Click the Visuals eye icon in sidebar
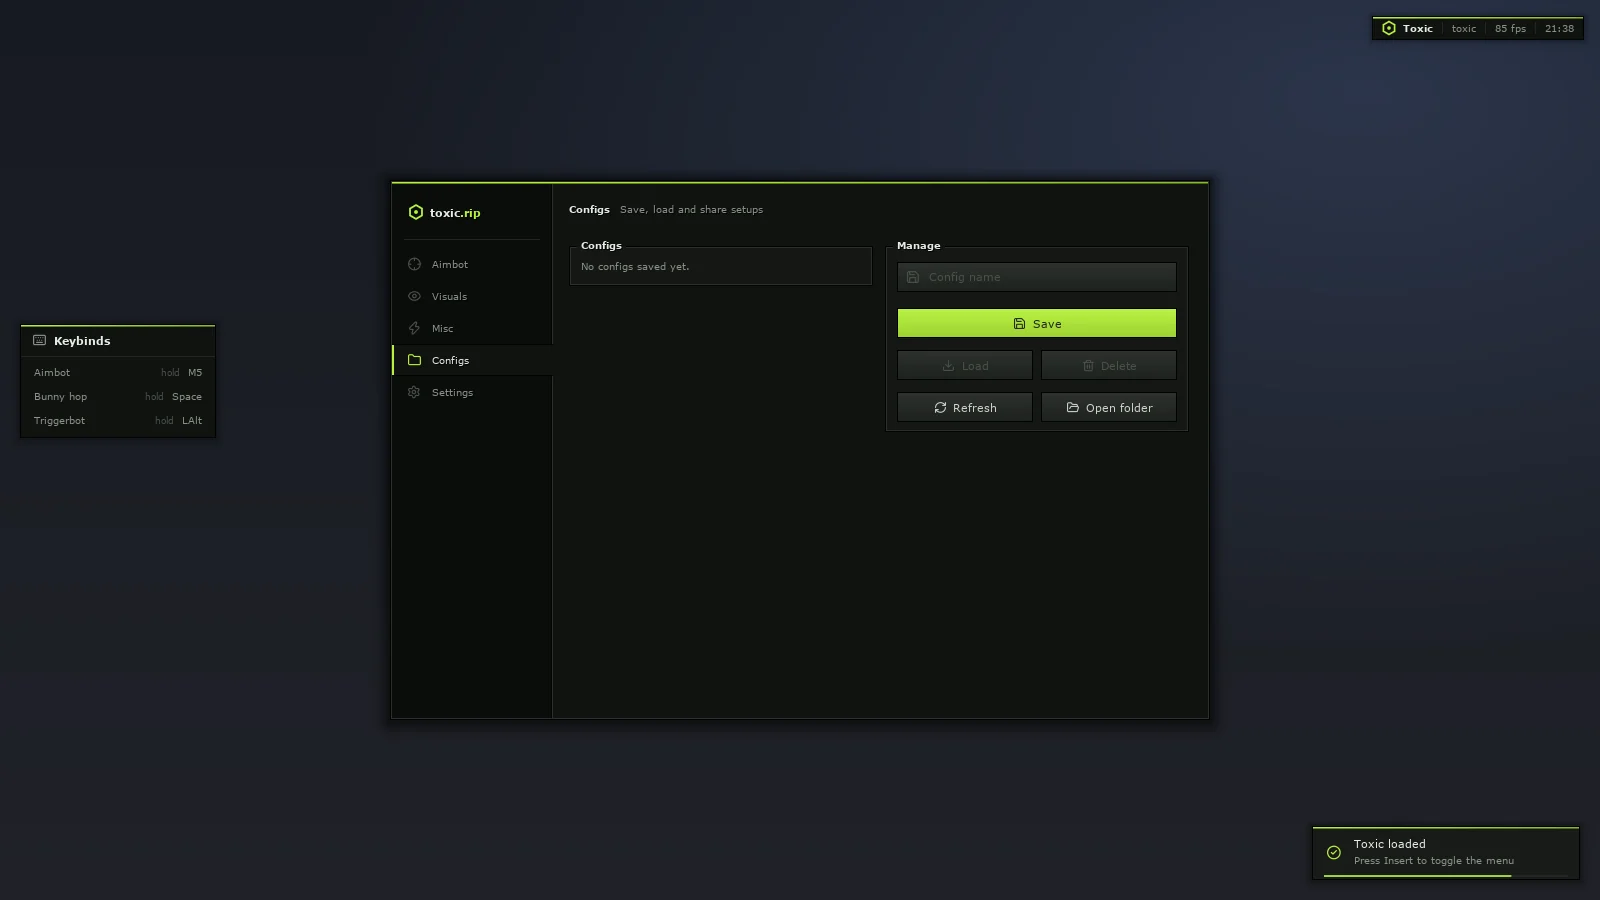This screenshot has width=1600, height=900. pyautogui.click(x=414, y=296)
